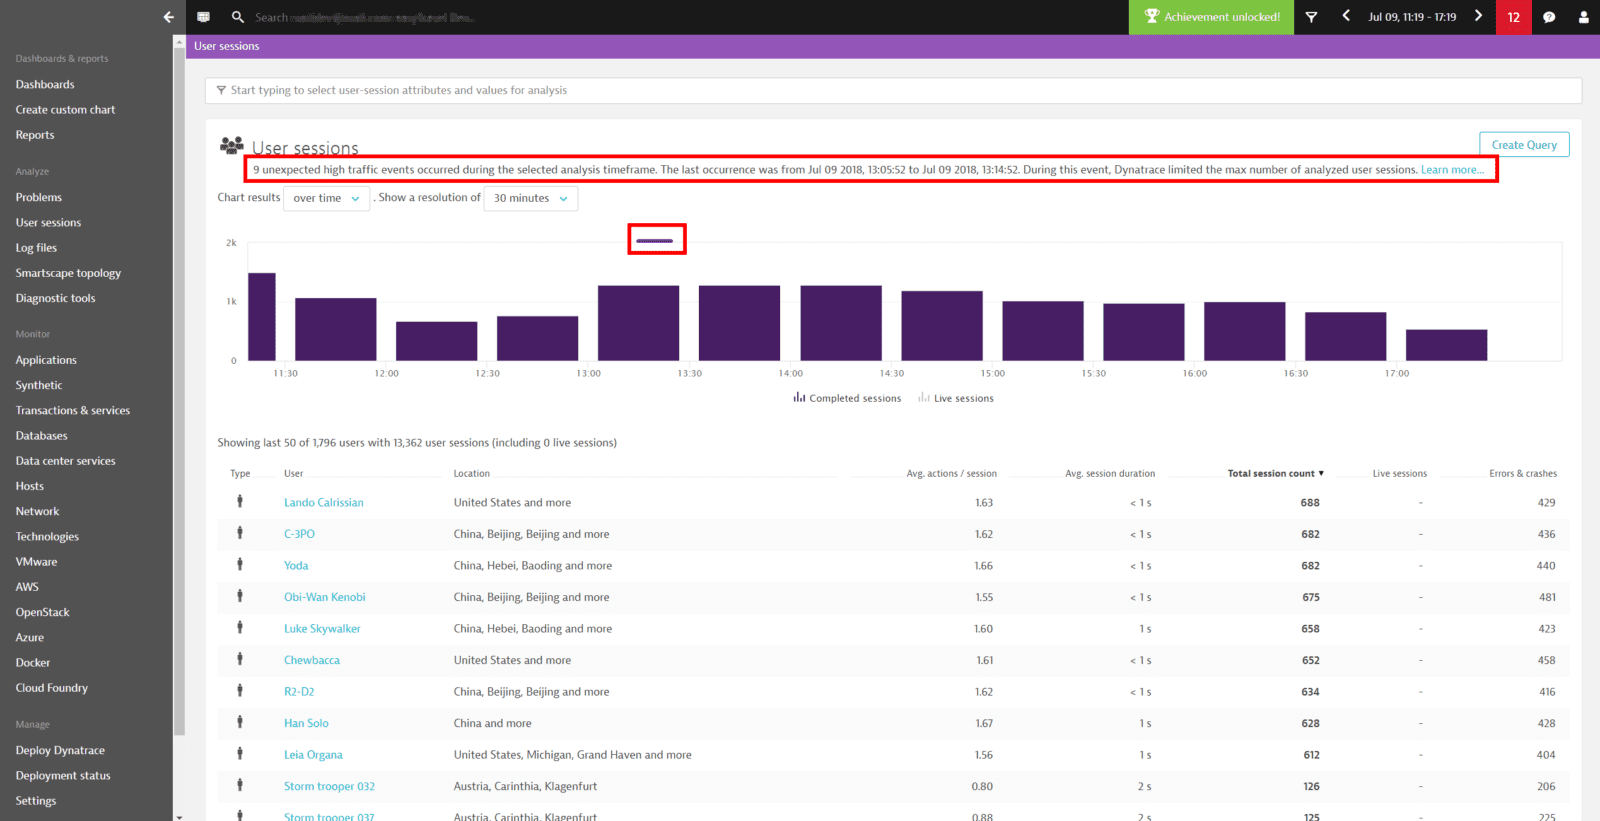Open Smartscape topology in the sidebar

[x=68, y=273]
